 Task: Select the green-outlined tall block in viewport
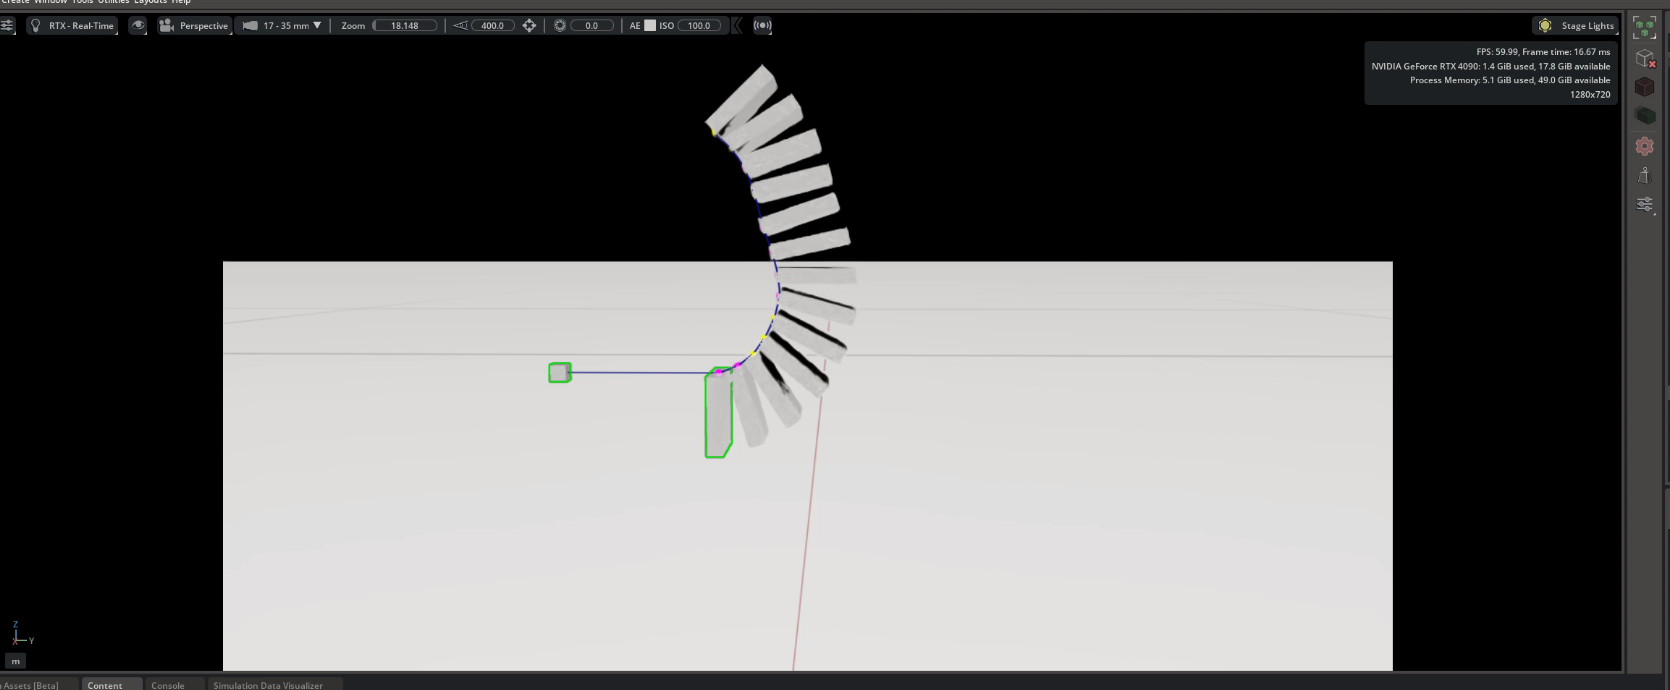(718, 413)
